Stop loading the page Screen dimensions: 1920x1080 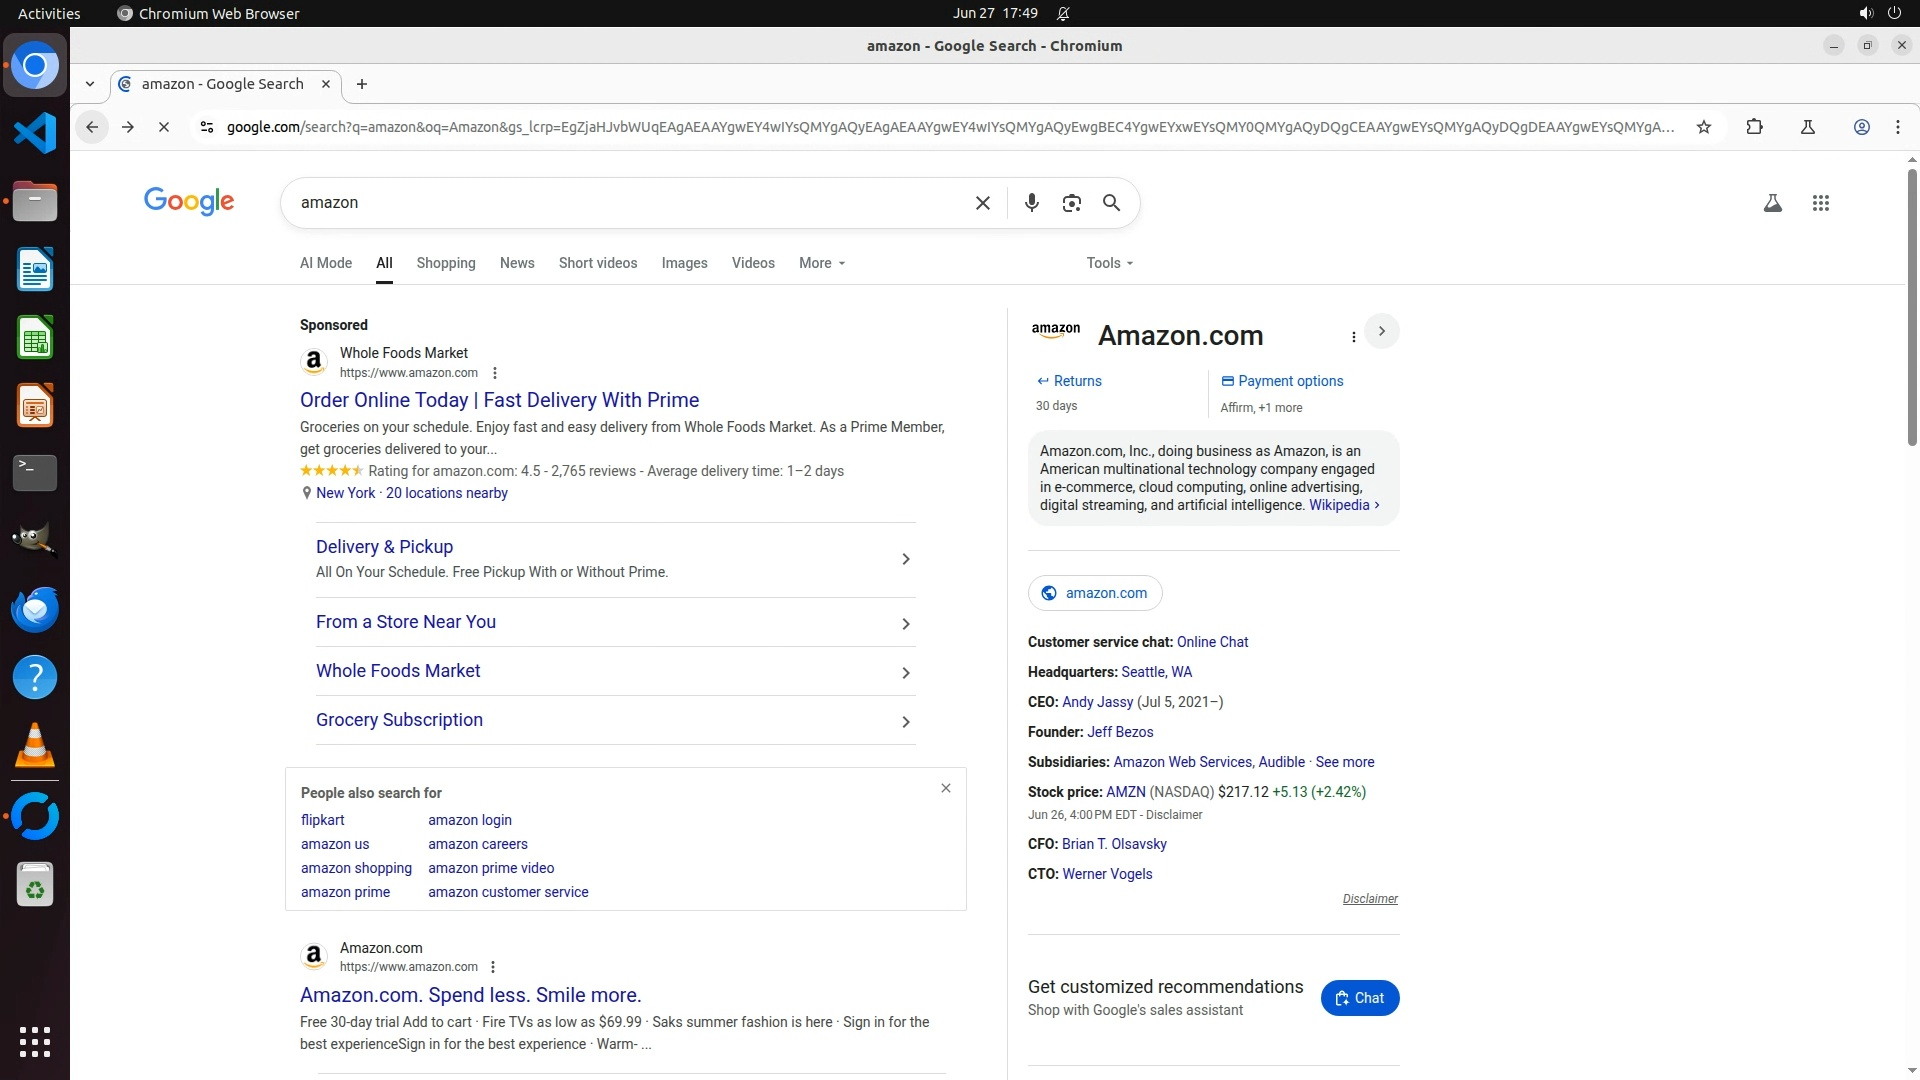point(164,127)
